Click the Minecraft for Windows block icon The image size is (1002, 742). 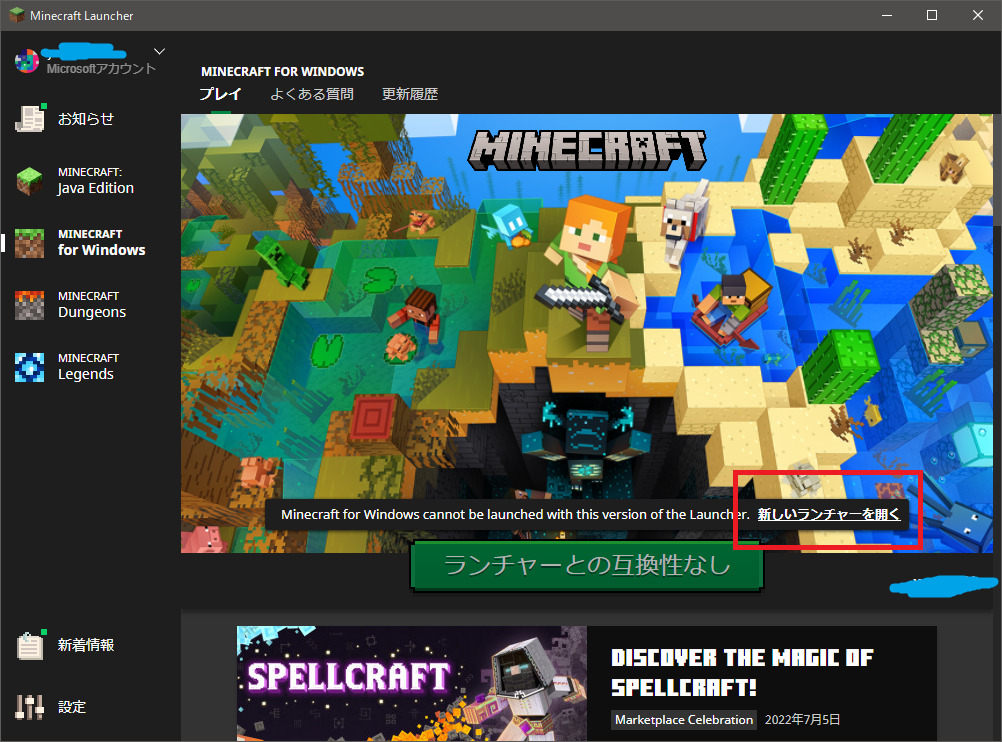pos(30,243)
